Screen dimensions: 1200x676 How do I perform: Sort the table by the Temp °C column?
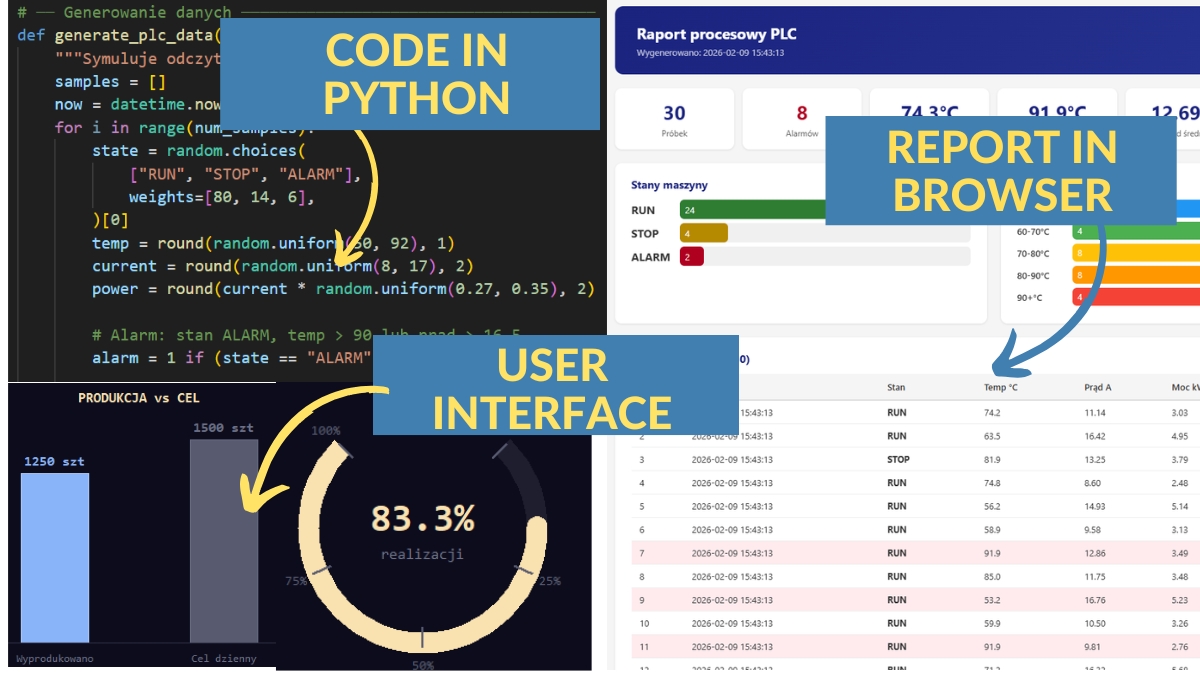(x=1000, y=387)
